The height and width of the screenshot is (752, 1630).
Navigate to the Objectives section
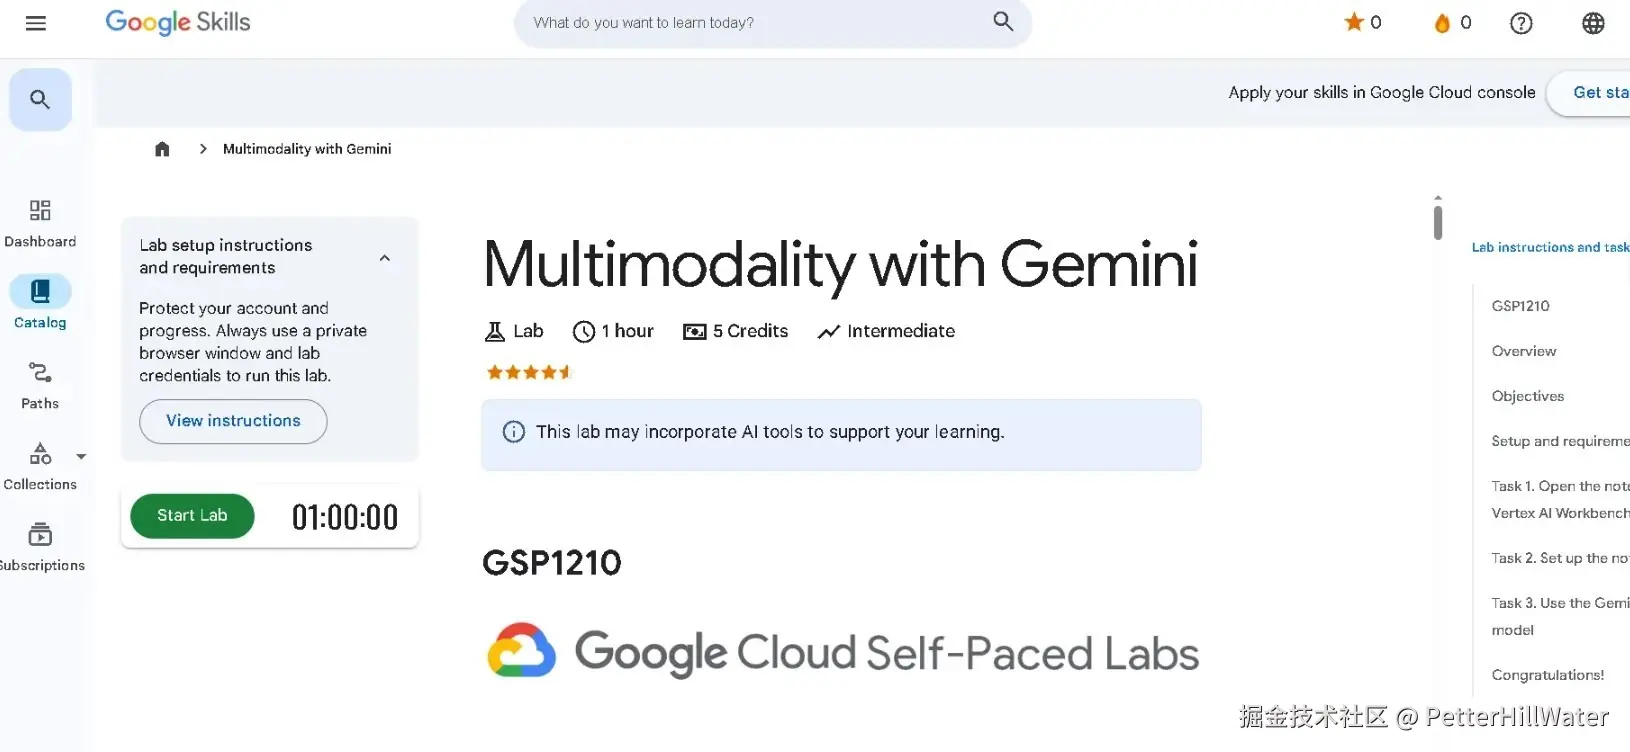click(1527, 396)
